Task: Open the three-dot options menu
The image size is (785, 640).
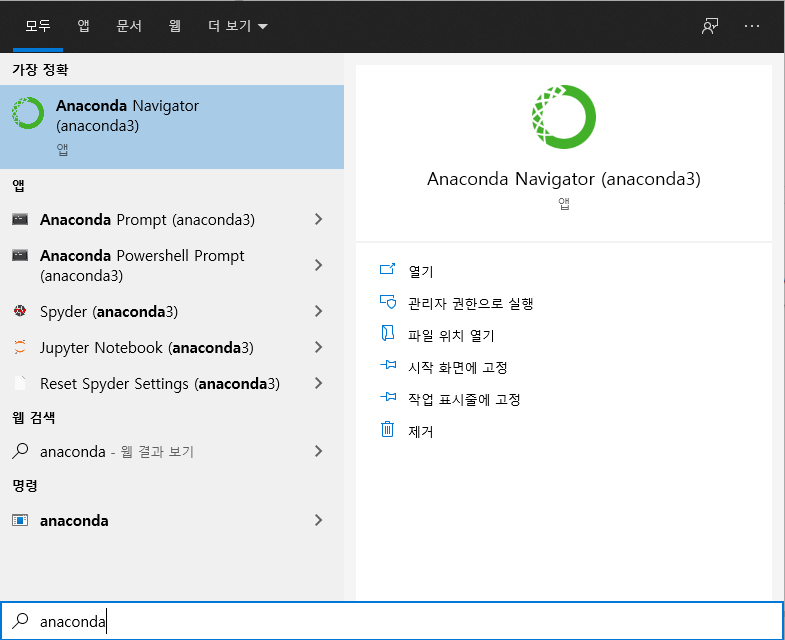Action: pos(751,26)
